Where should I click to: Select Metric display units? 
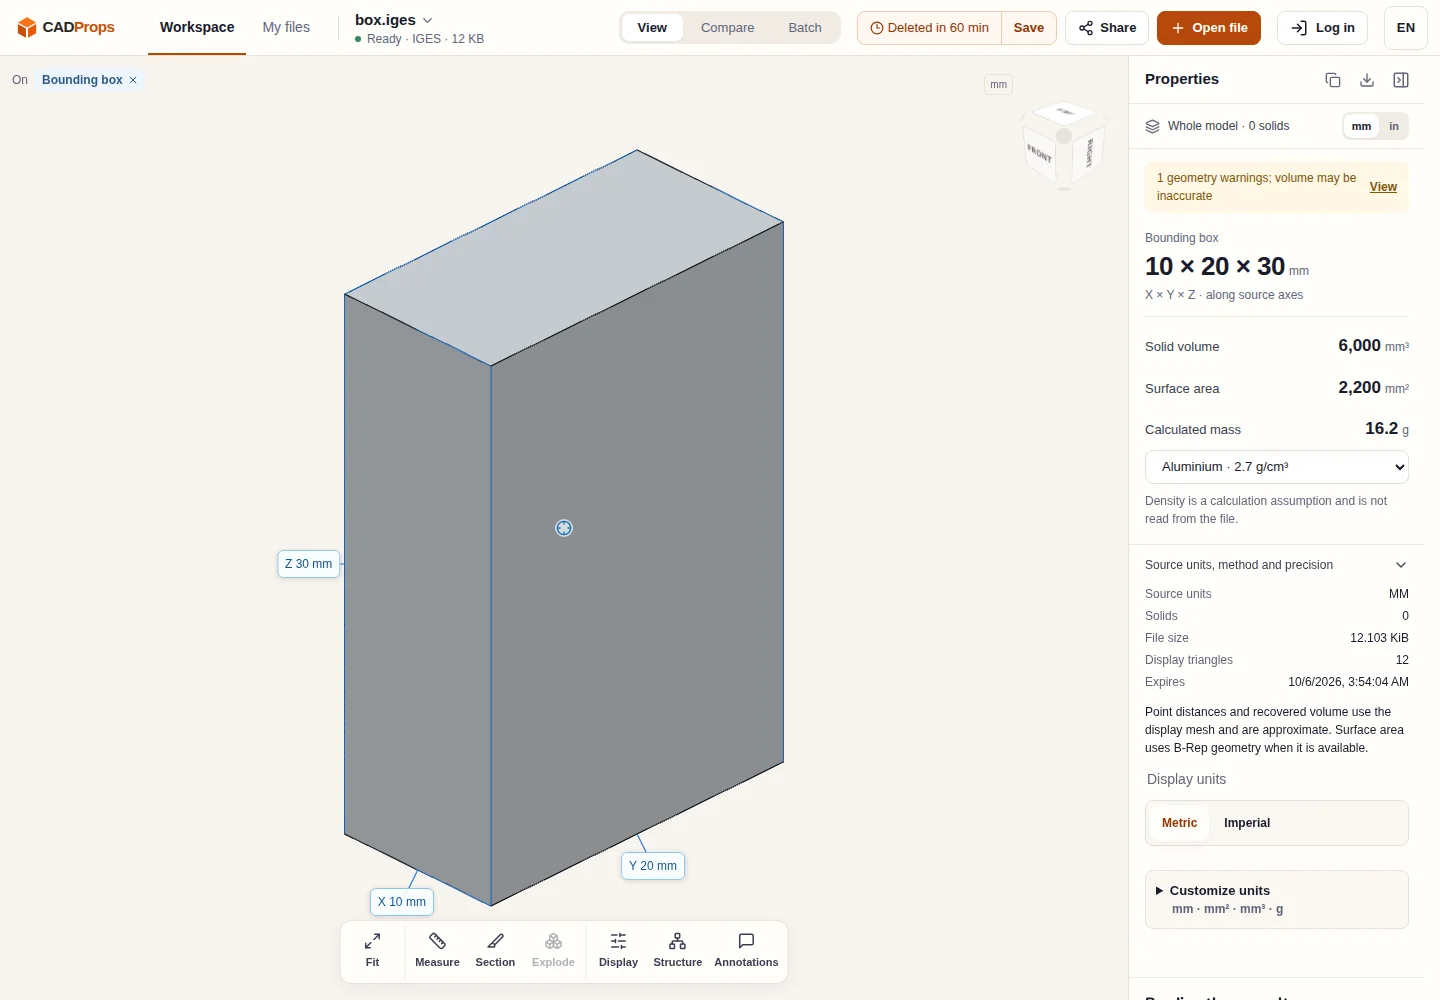point(1179,823)
